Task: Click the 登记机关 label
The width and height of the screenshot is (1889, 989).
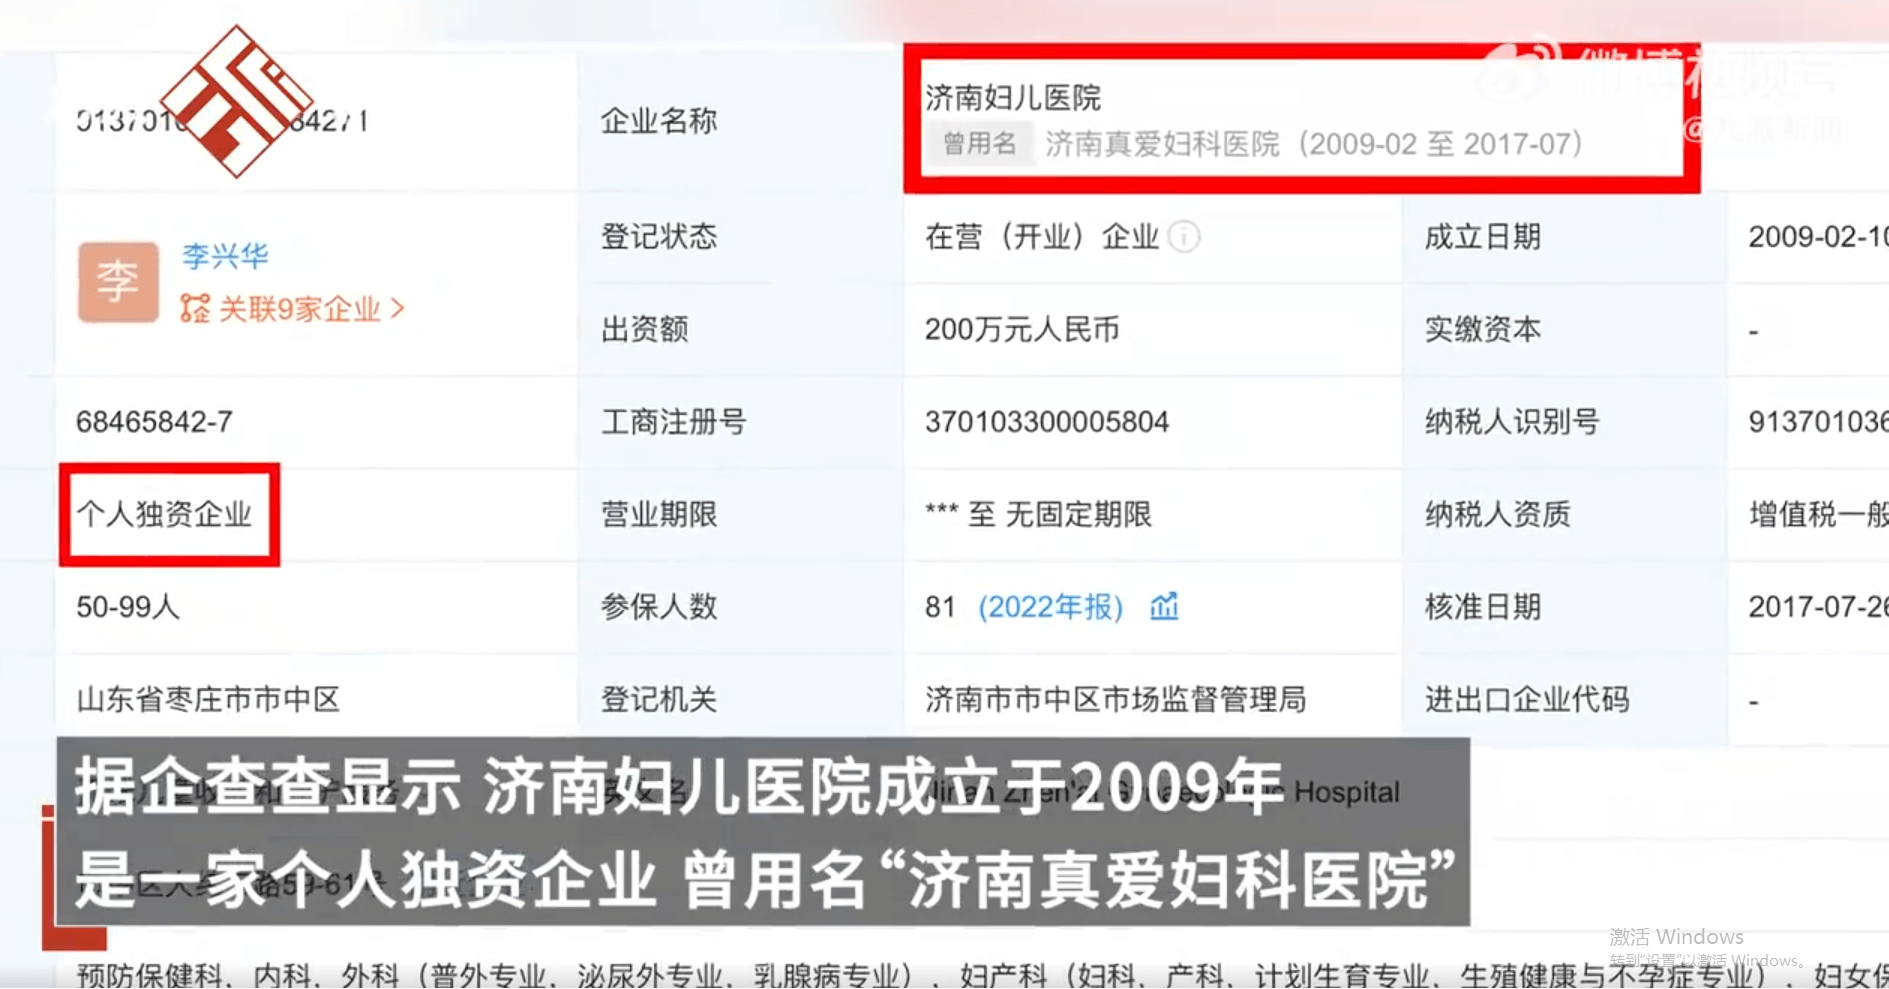Action: pos(659,699)
